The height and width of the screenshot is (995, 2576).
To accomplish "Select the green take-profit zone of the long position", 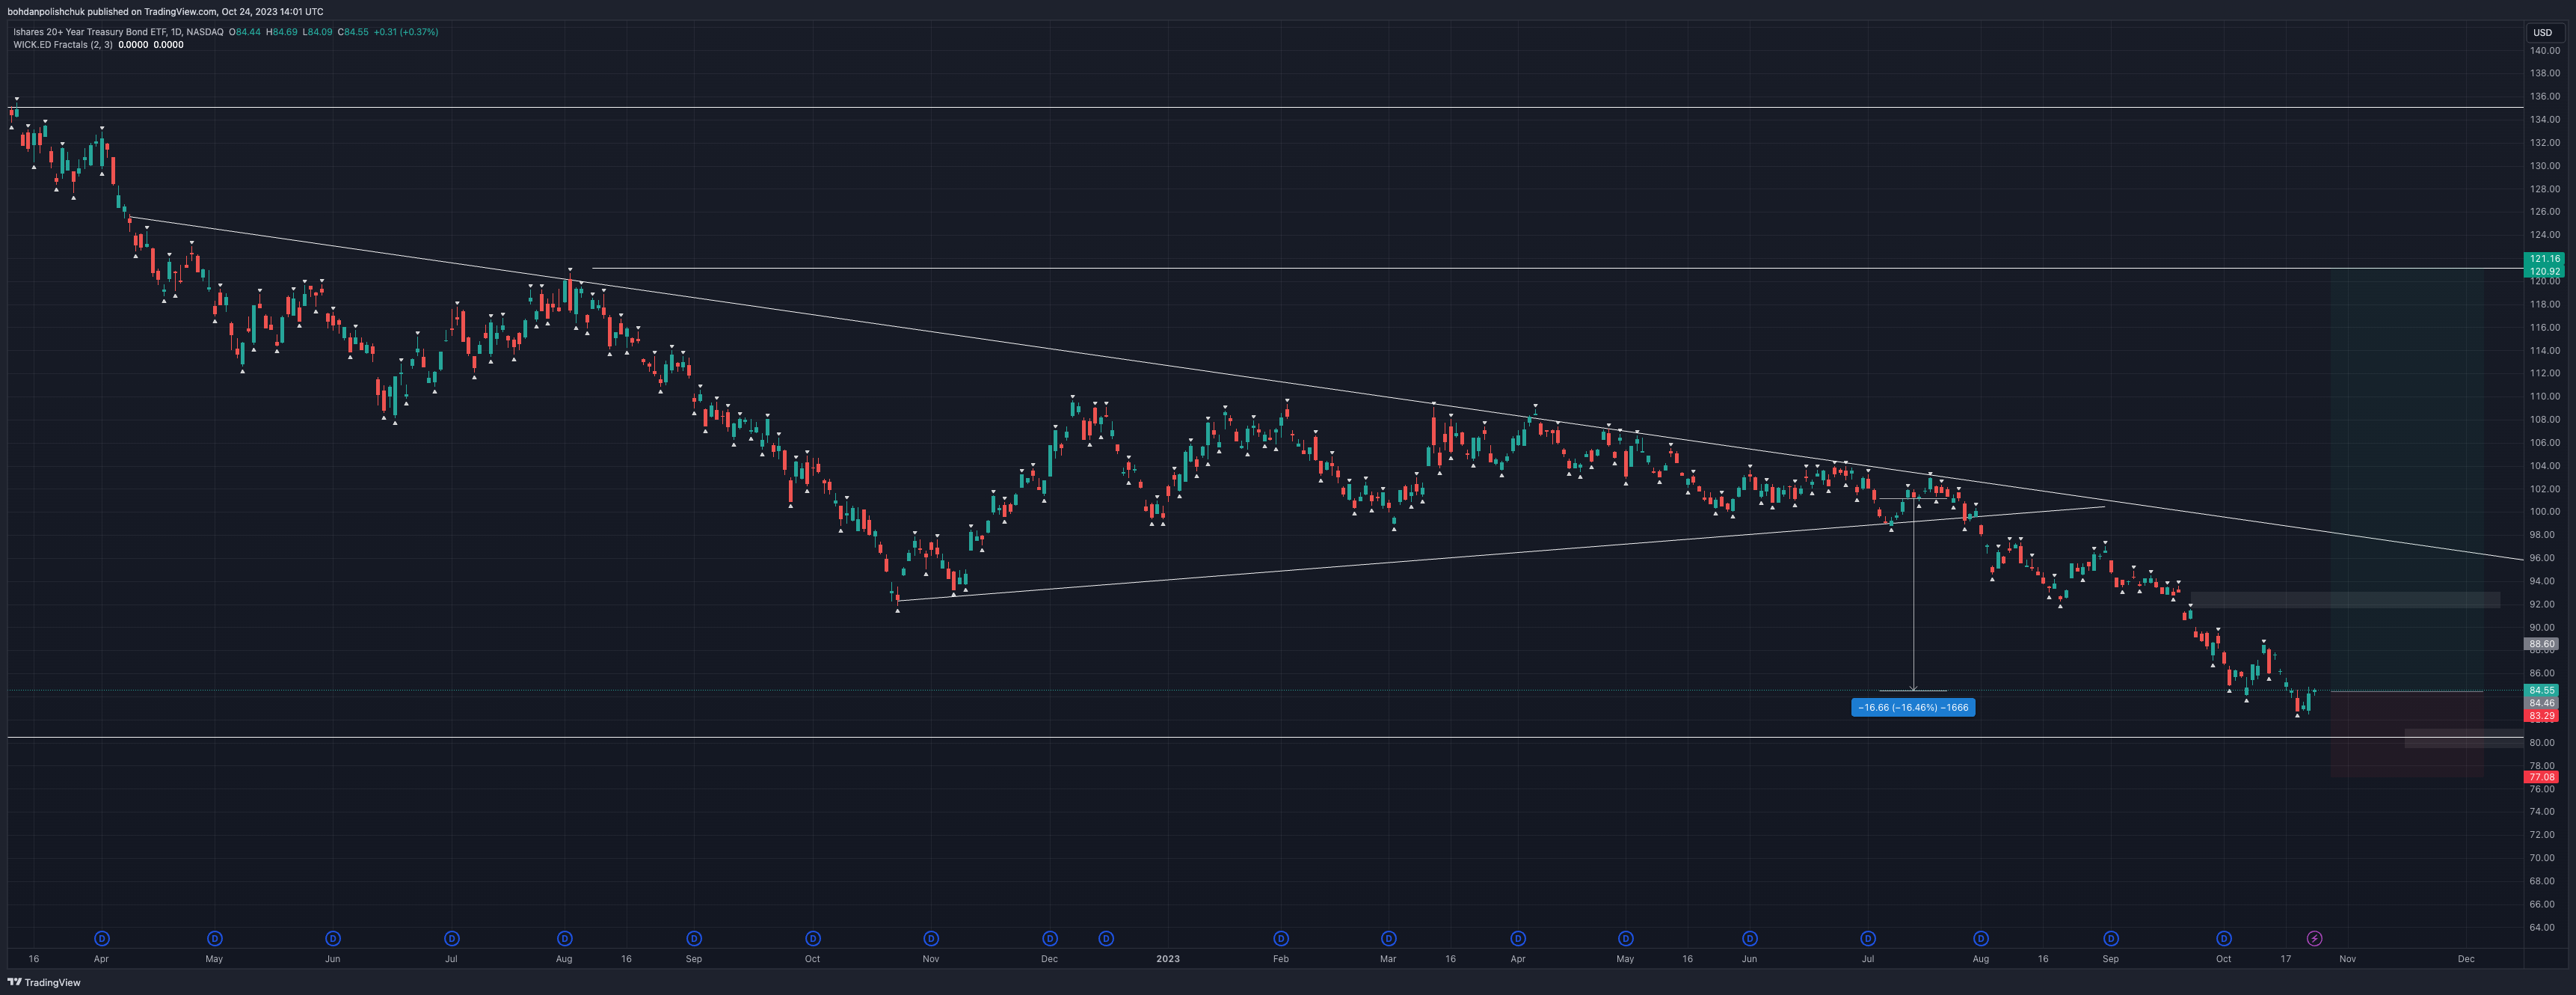I will coord(2407,480).
